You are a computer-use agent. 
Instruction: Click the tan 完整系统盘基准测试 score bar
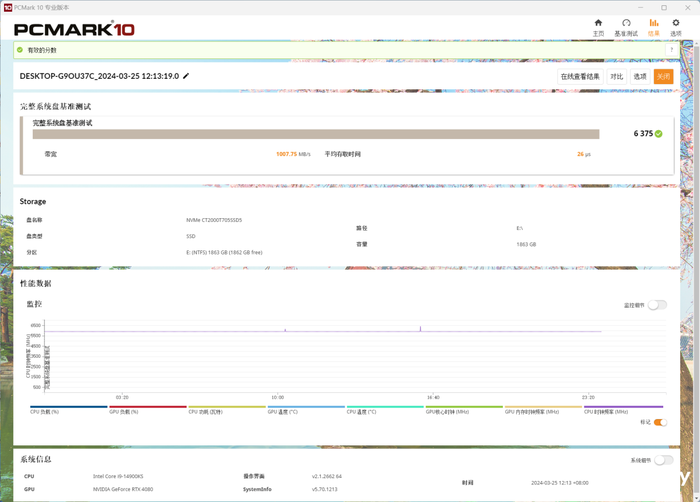click(316, 134)
